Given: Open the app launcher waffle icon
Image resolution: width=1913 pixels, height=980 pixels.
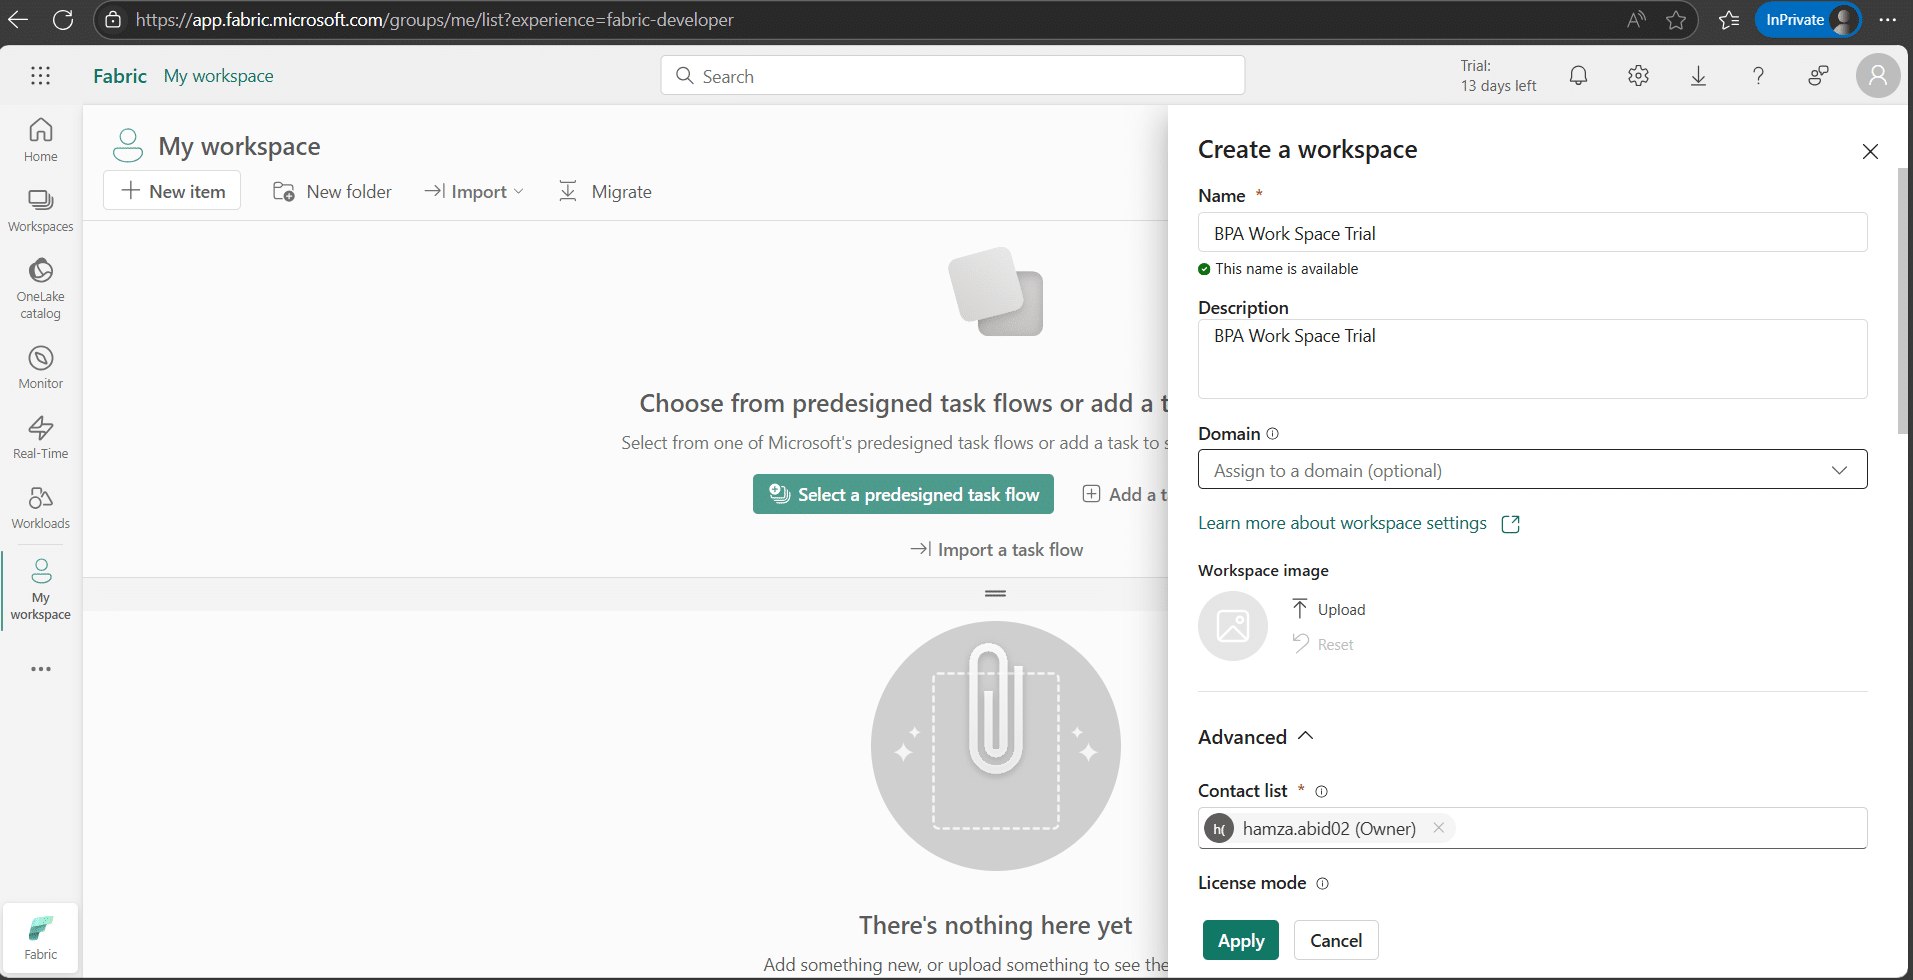Looking at the screenshot, I should pyautogui.click(x=40, y=76).
